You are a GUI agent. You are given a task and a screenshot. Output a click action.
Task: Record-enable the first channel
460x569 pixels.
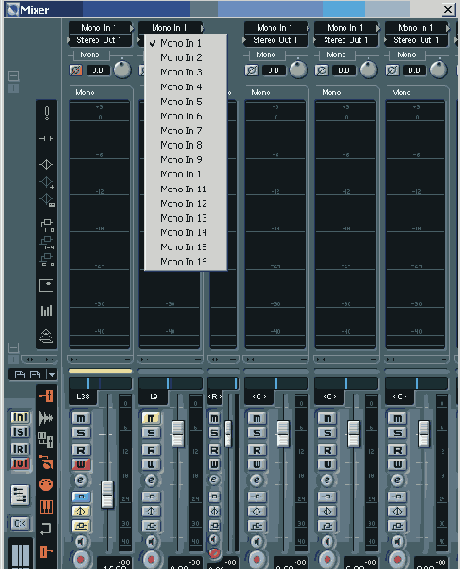[x=81, y=559]
